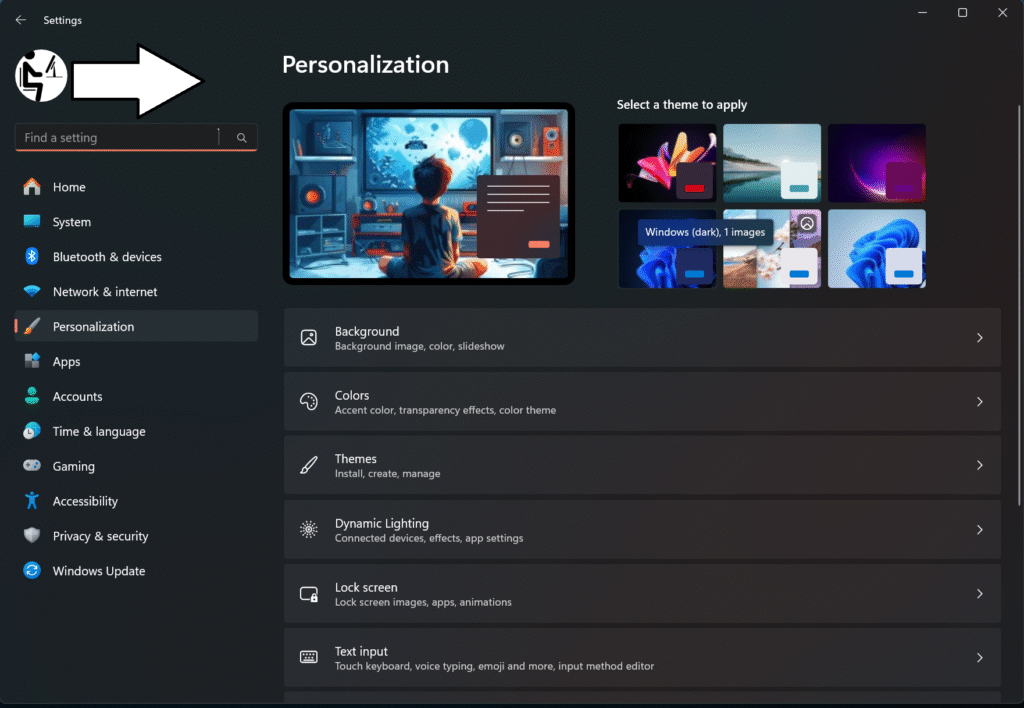
Task: Click the Themes brush icon
Action: click(308, 465)
